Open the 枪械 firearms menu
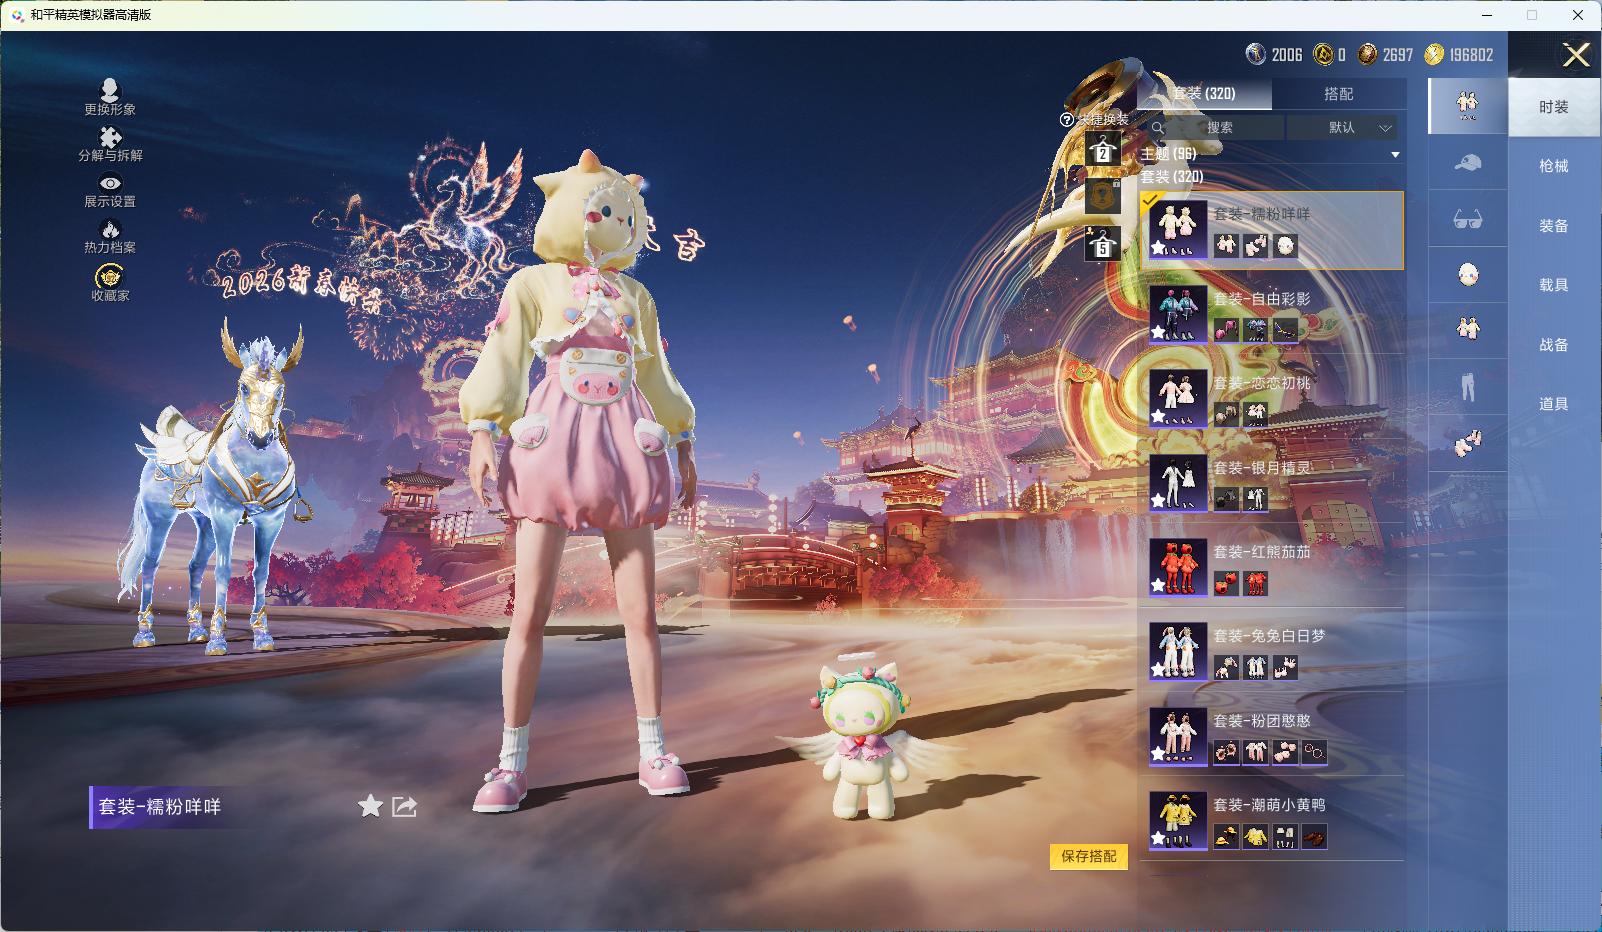 click(1553, 166)
